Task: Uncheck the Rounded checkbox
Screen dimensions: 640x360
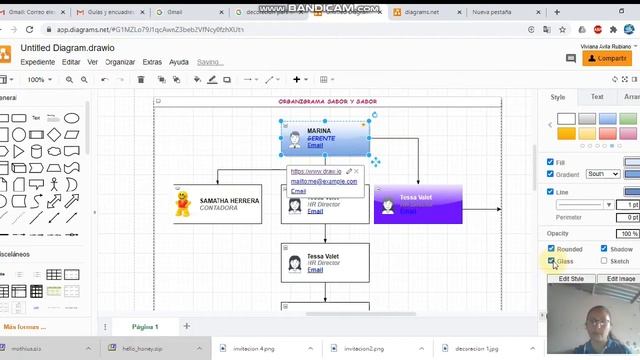Action: click(551, 248)
